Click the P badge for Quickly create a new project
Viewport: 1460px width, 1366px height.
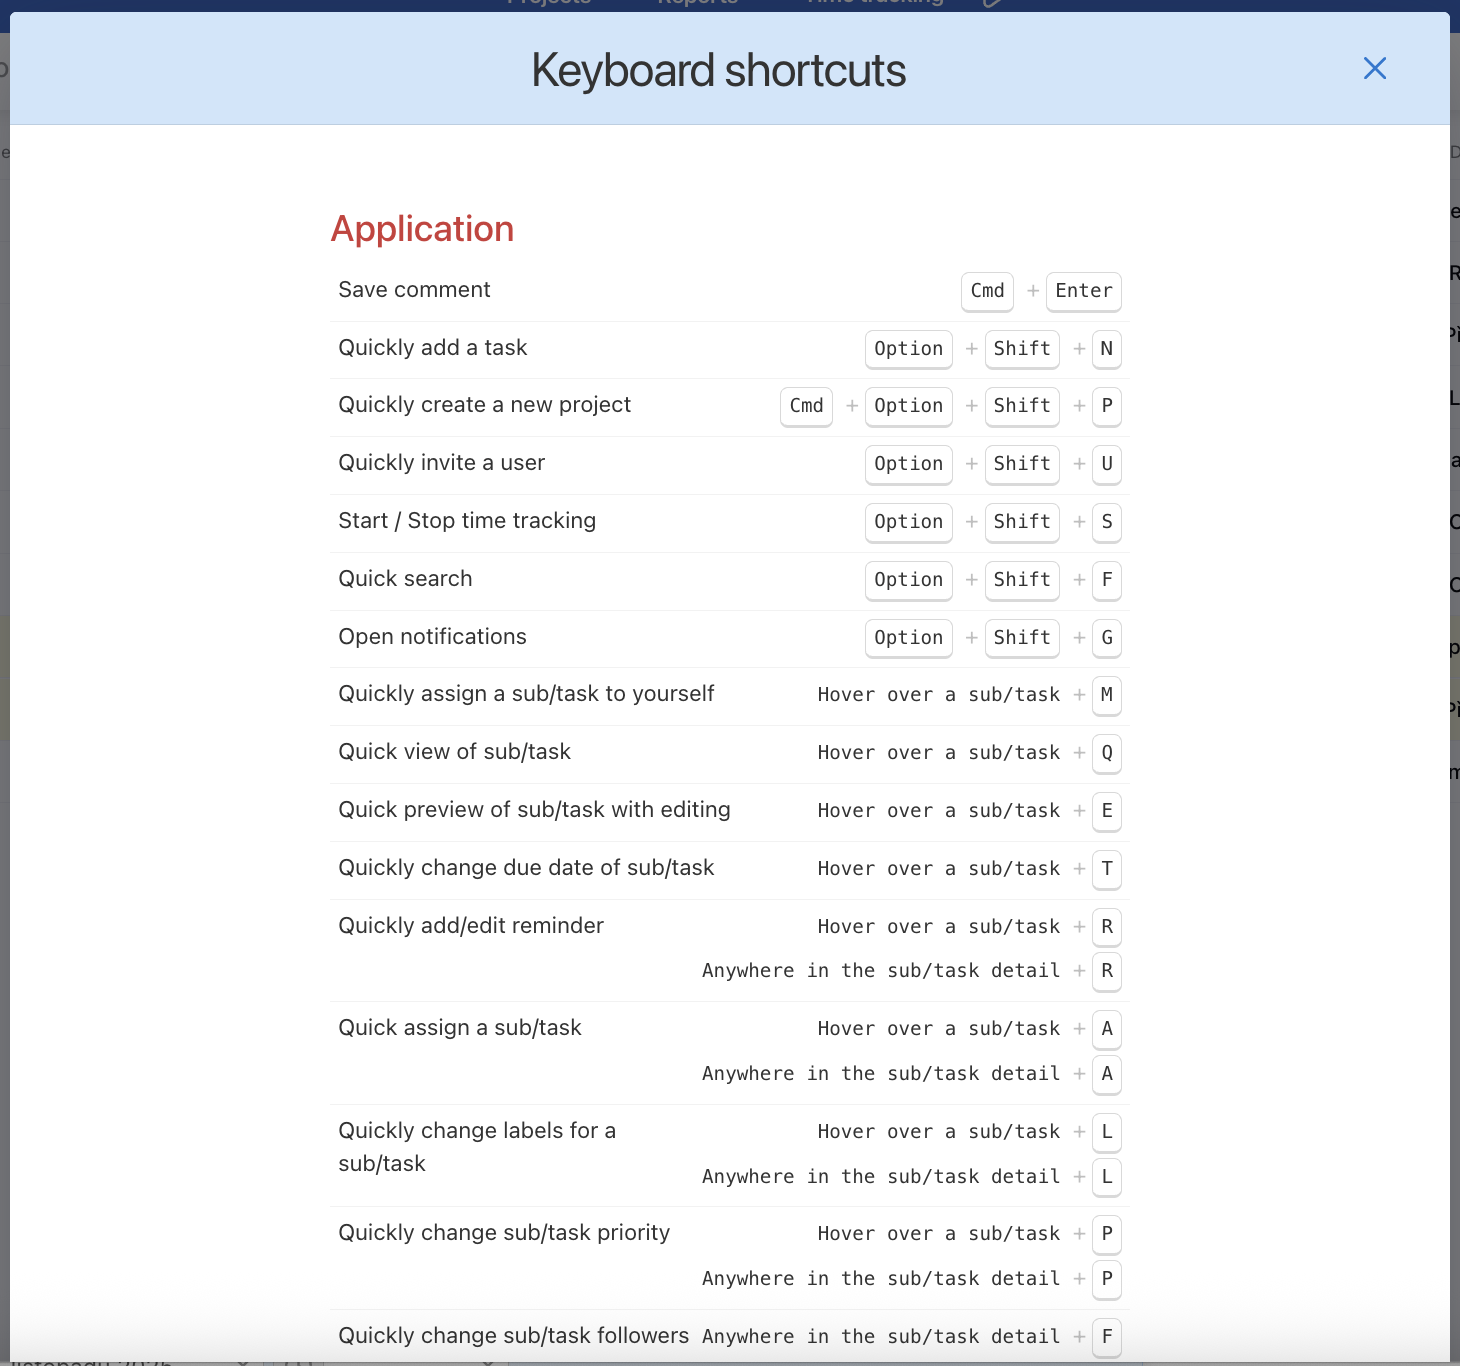point(1106,407)
